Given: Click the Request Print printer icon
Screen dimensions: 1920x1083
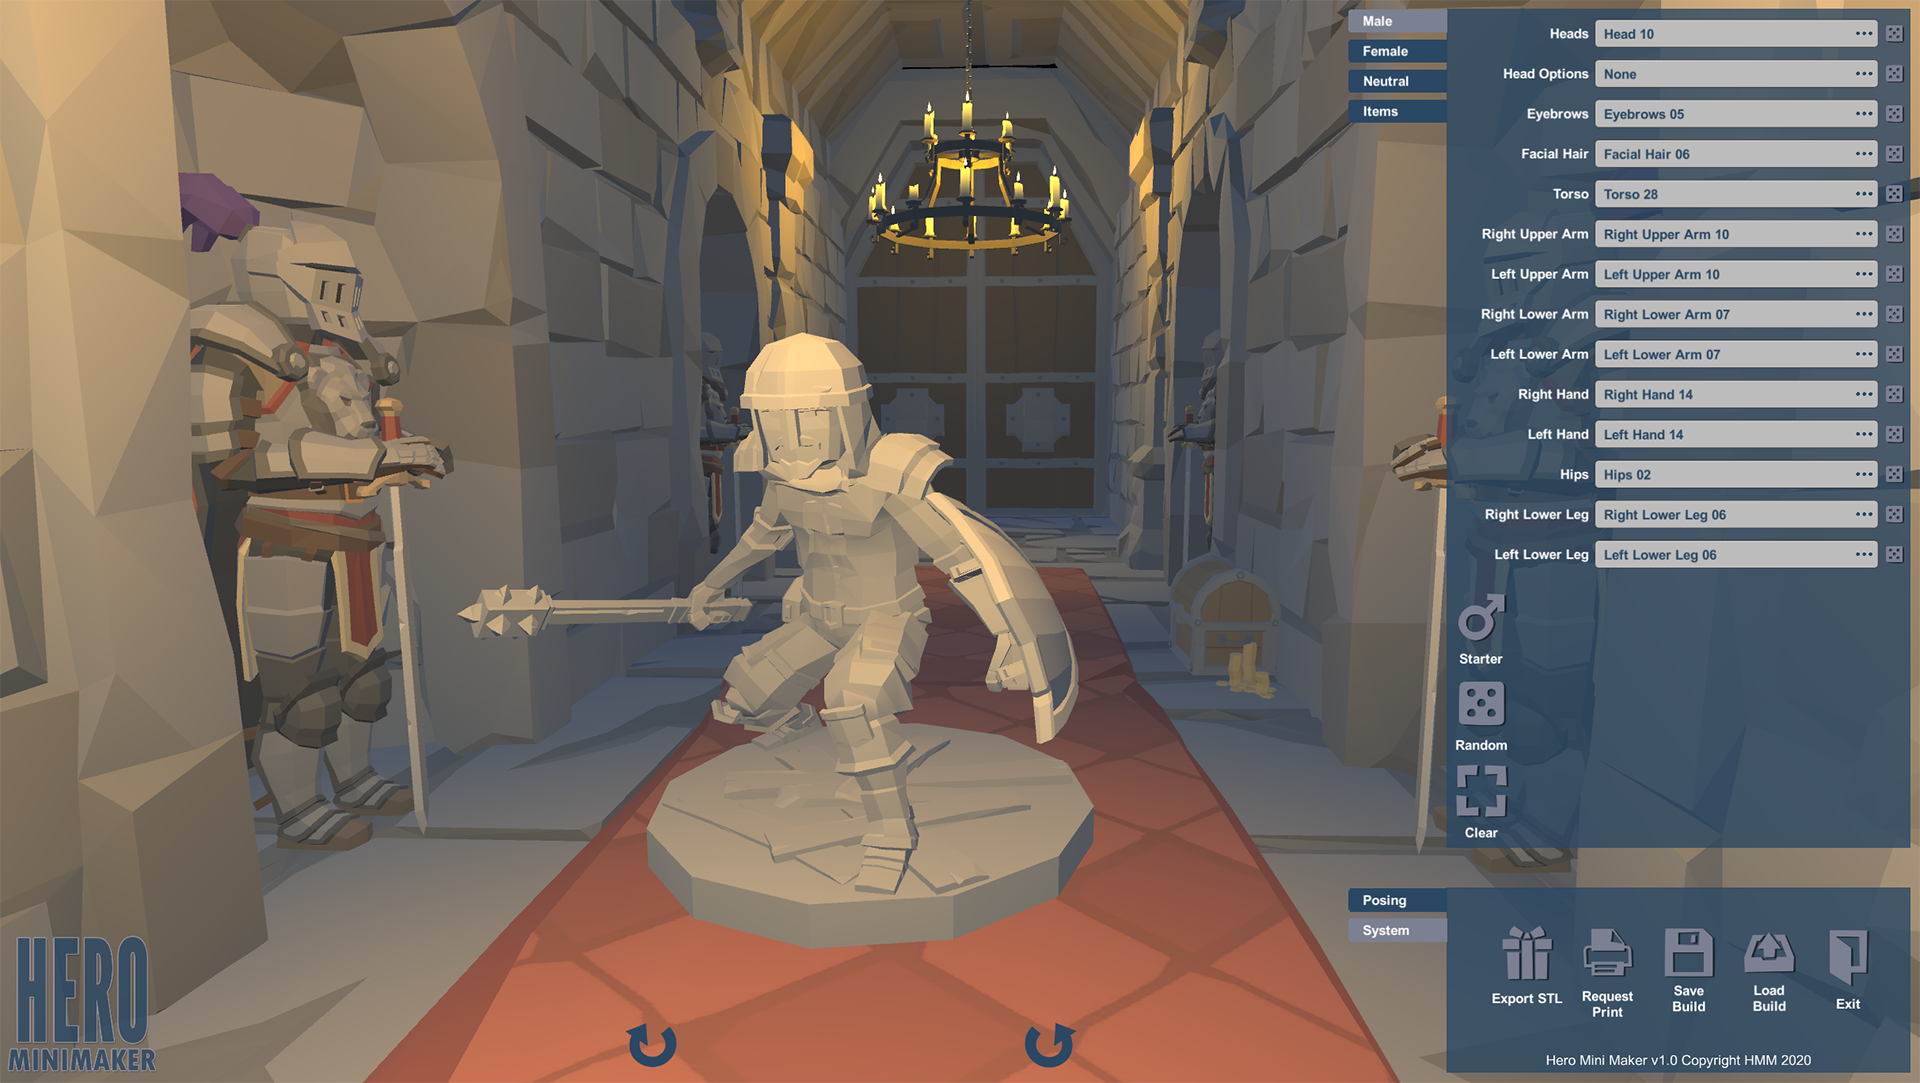Looking at the screenshot, I should coord(1607,955).
